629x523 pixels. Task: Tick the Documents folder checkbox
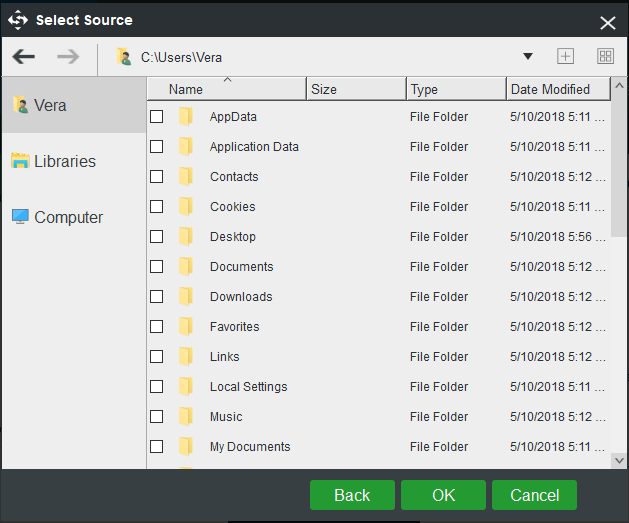pos(156,267)
